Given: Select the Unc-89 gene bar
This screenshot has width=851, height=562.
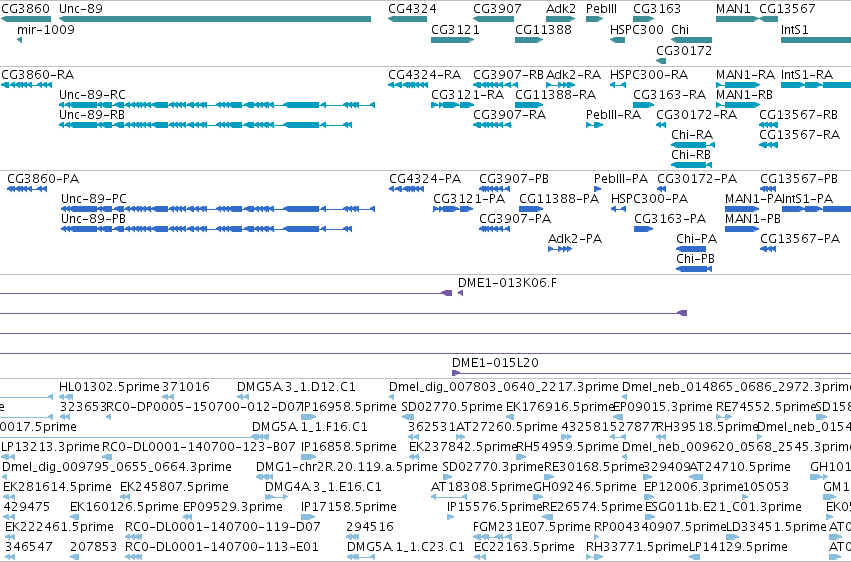Looking at the screenshot, I should click(215, 19).
